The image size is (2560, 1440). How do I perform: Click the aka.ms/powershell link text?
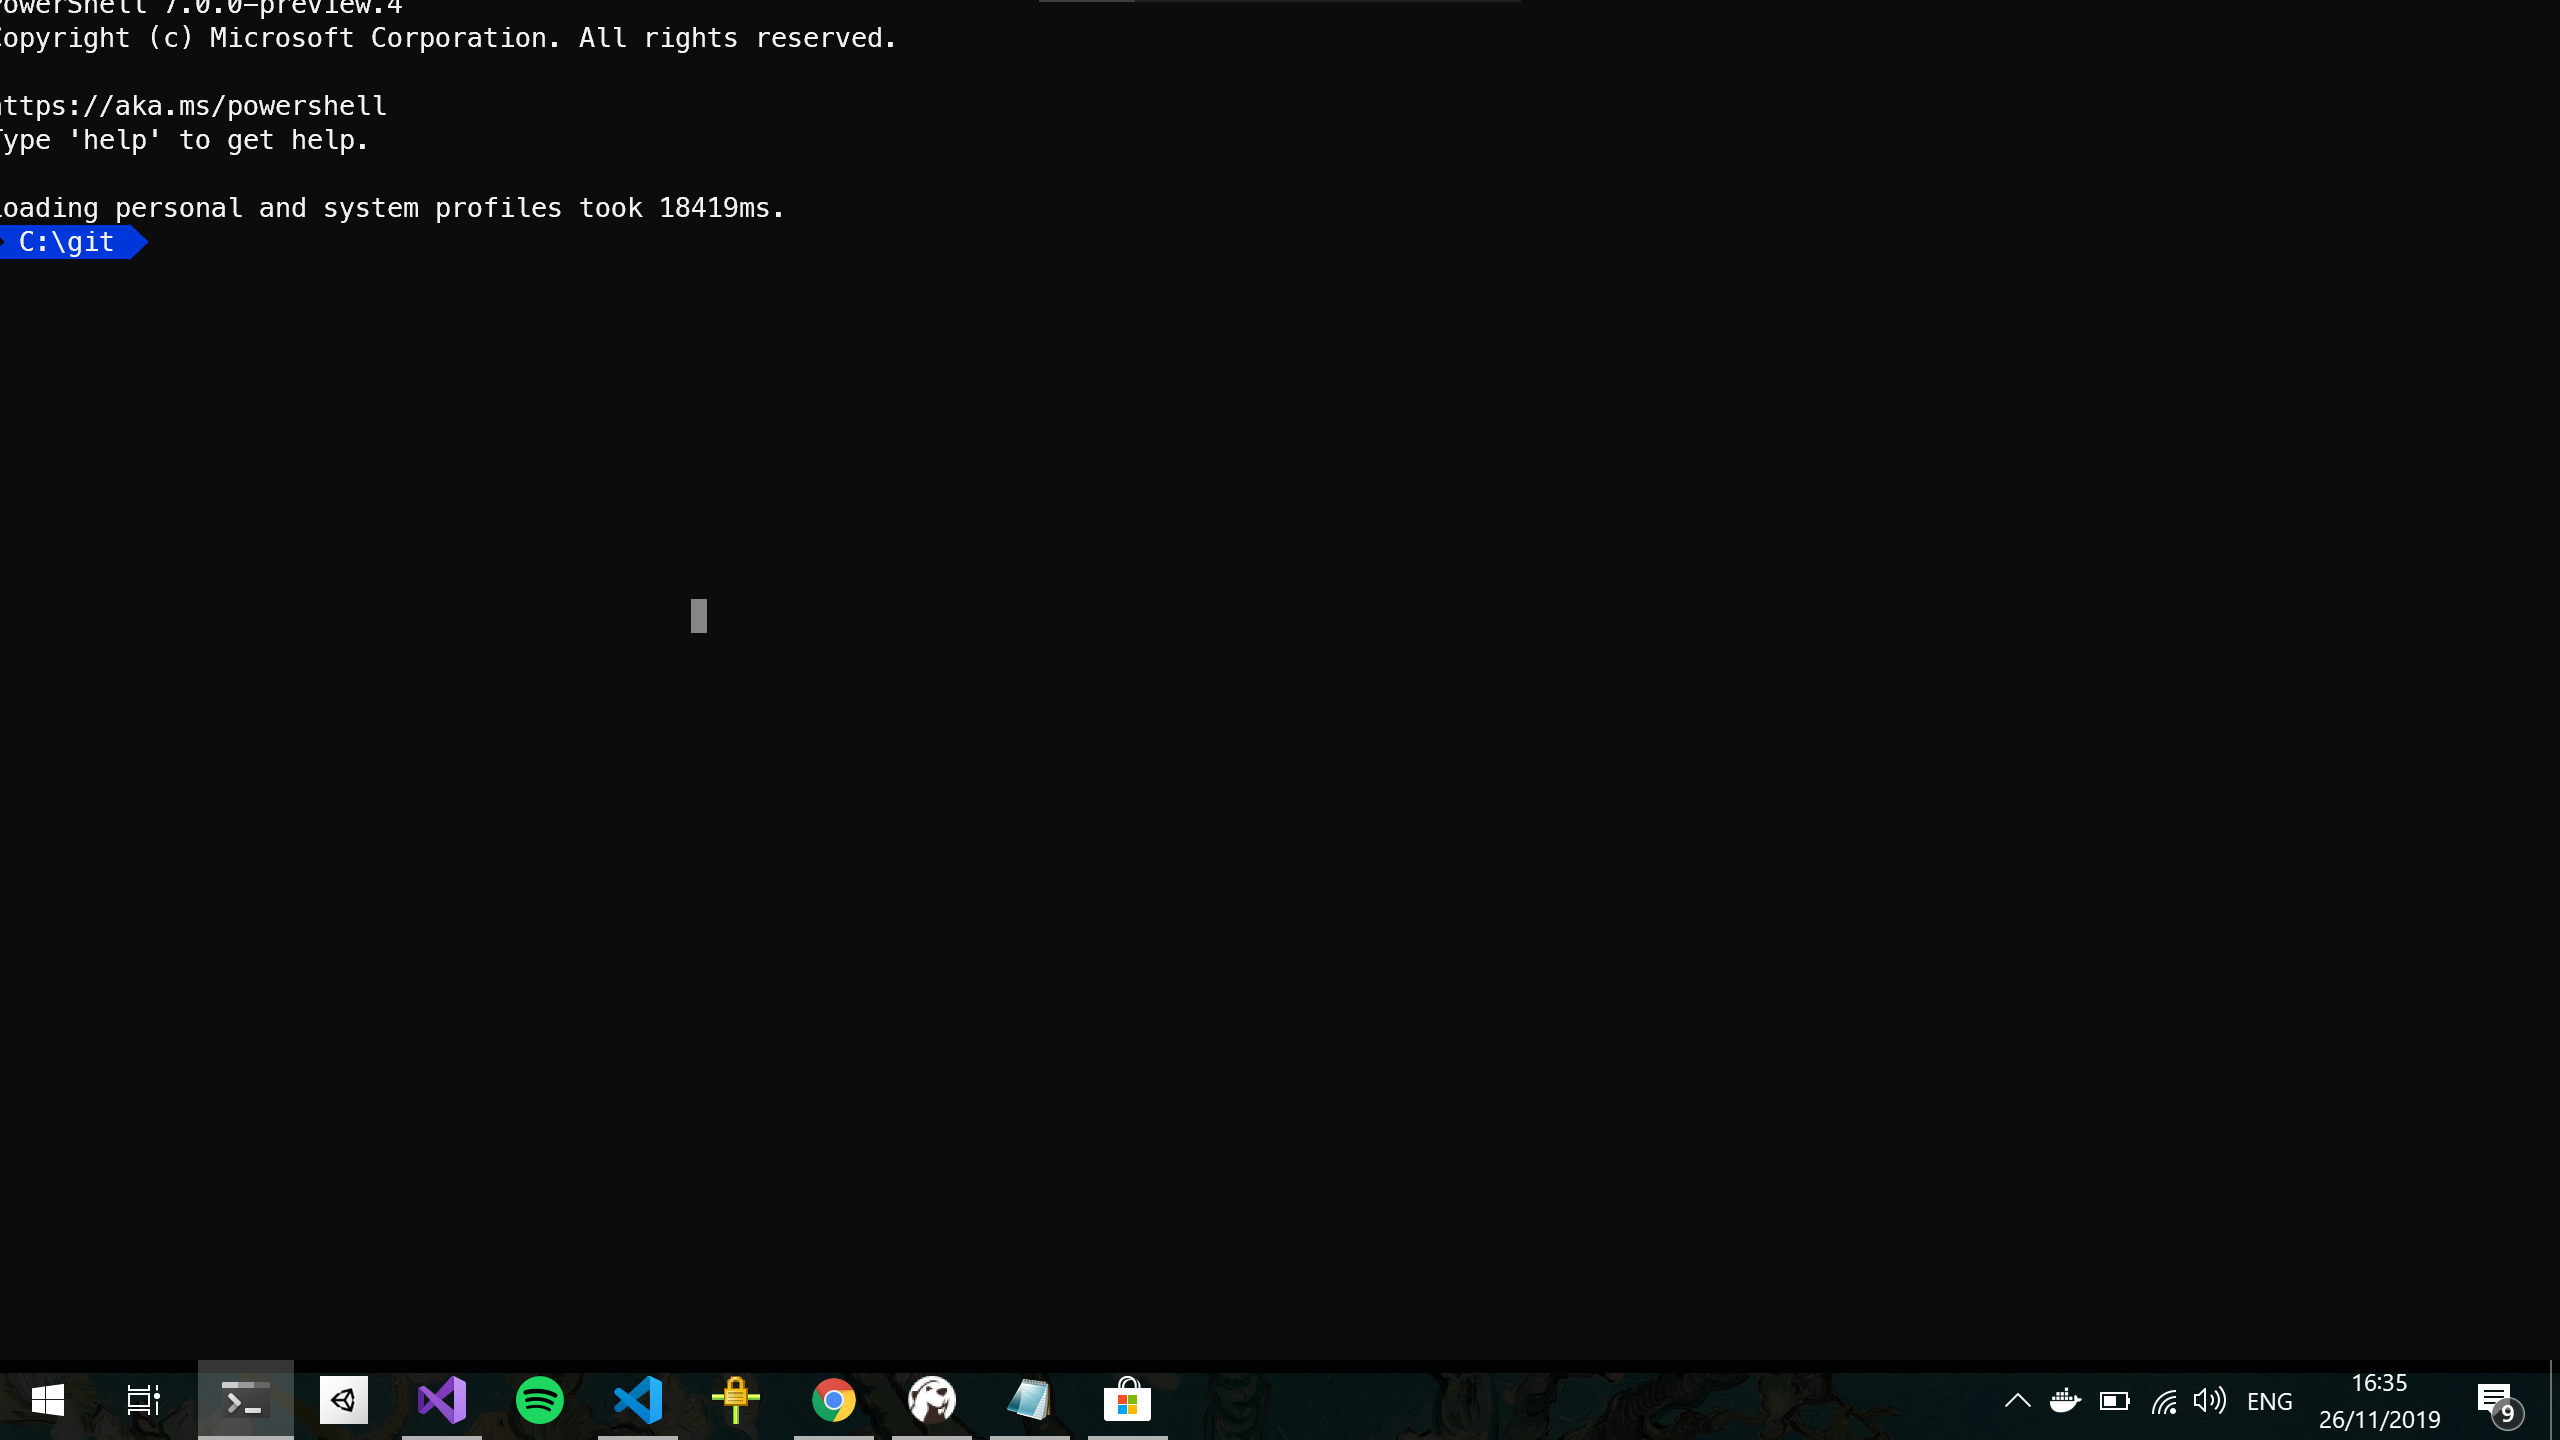[193, 104]
